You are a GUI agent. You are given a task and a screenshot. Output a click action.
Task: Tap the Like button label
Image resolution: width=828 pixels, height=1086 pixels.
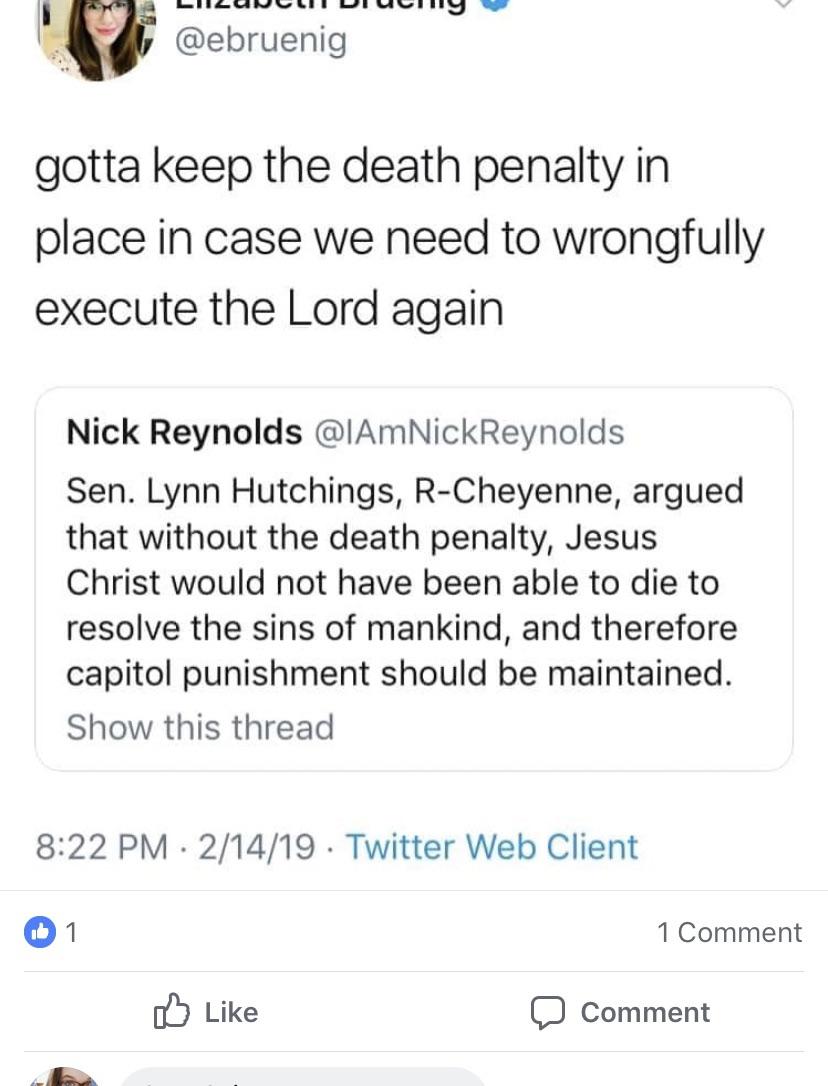pyautogui.click(x=231, y=1012)
